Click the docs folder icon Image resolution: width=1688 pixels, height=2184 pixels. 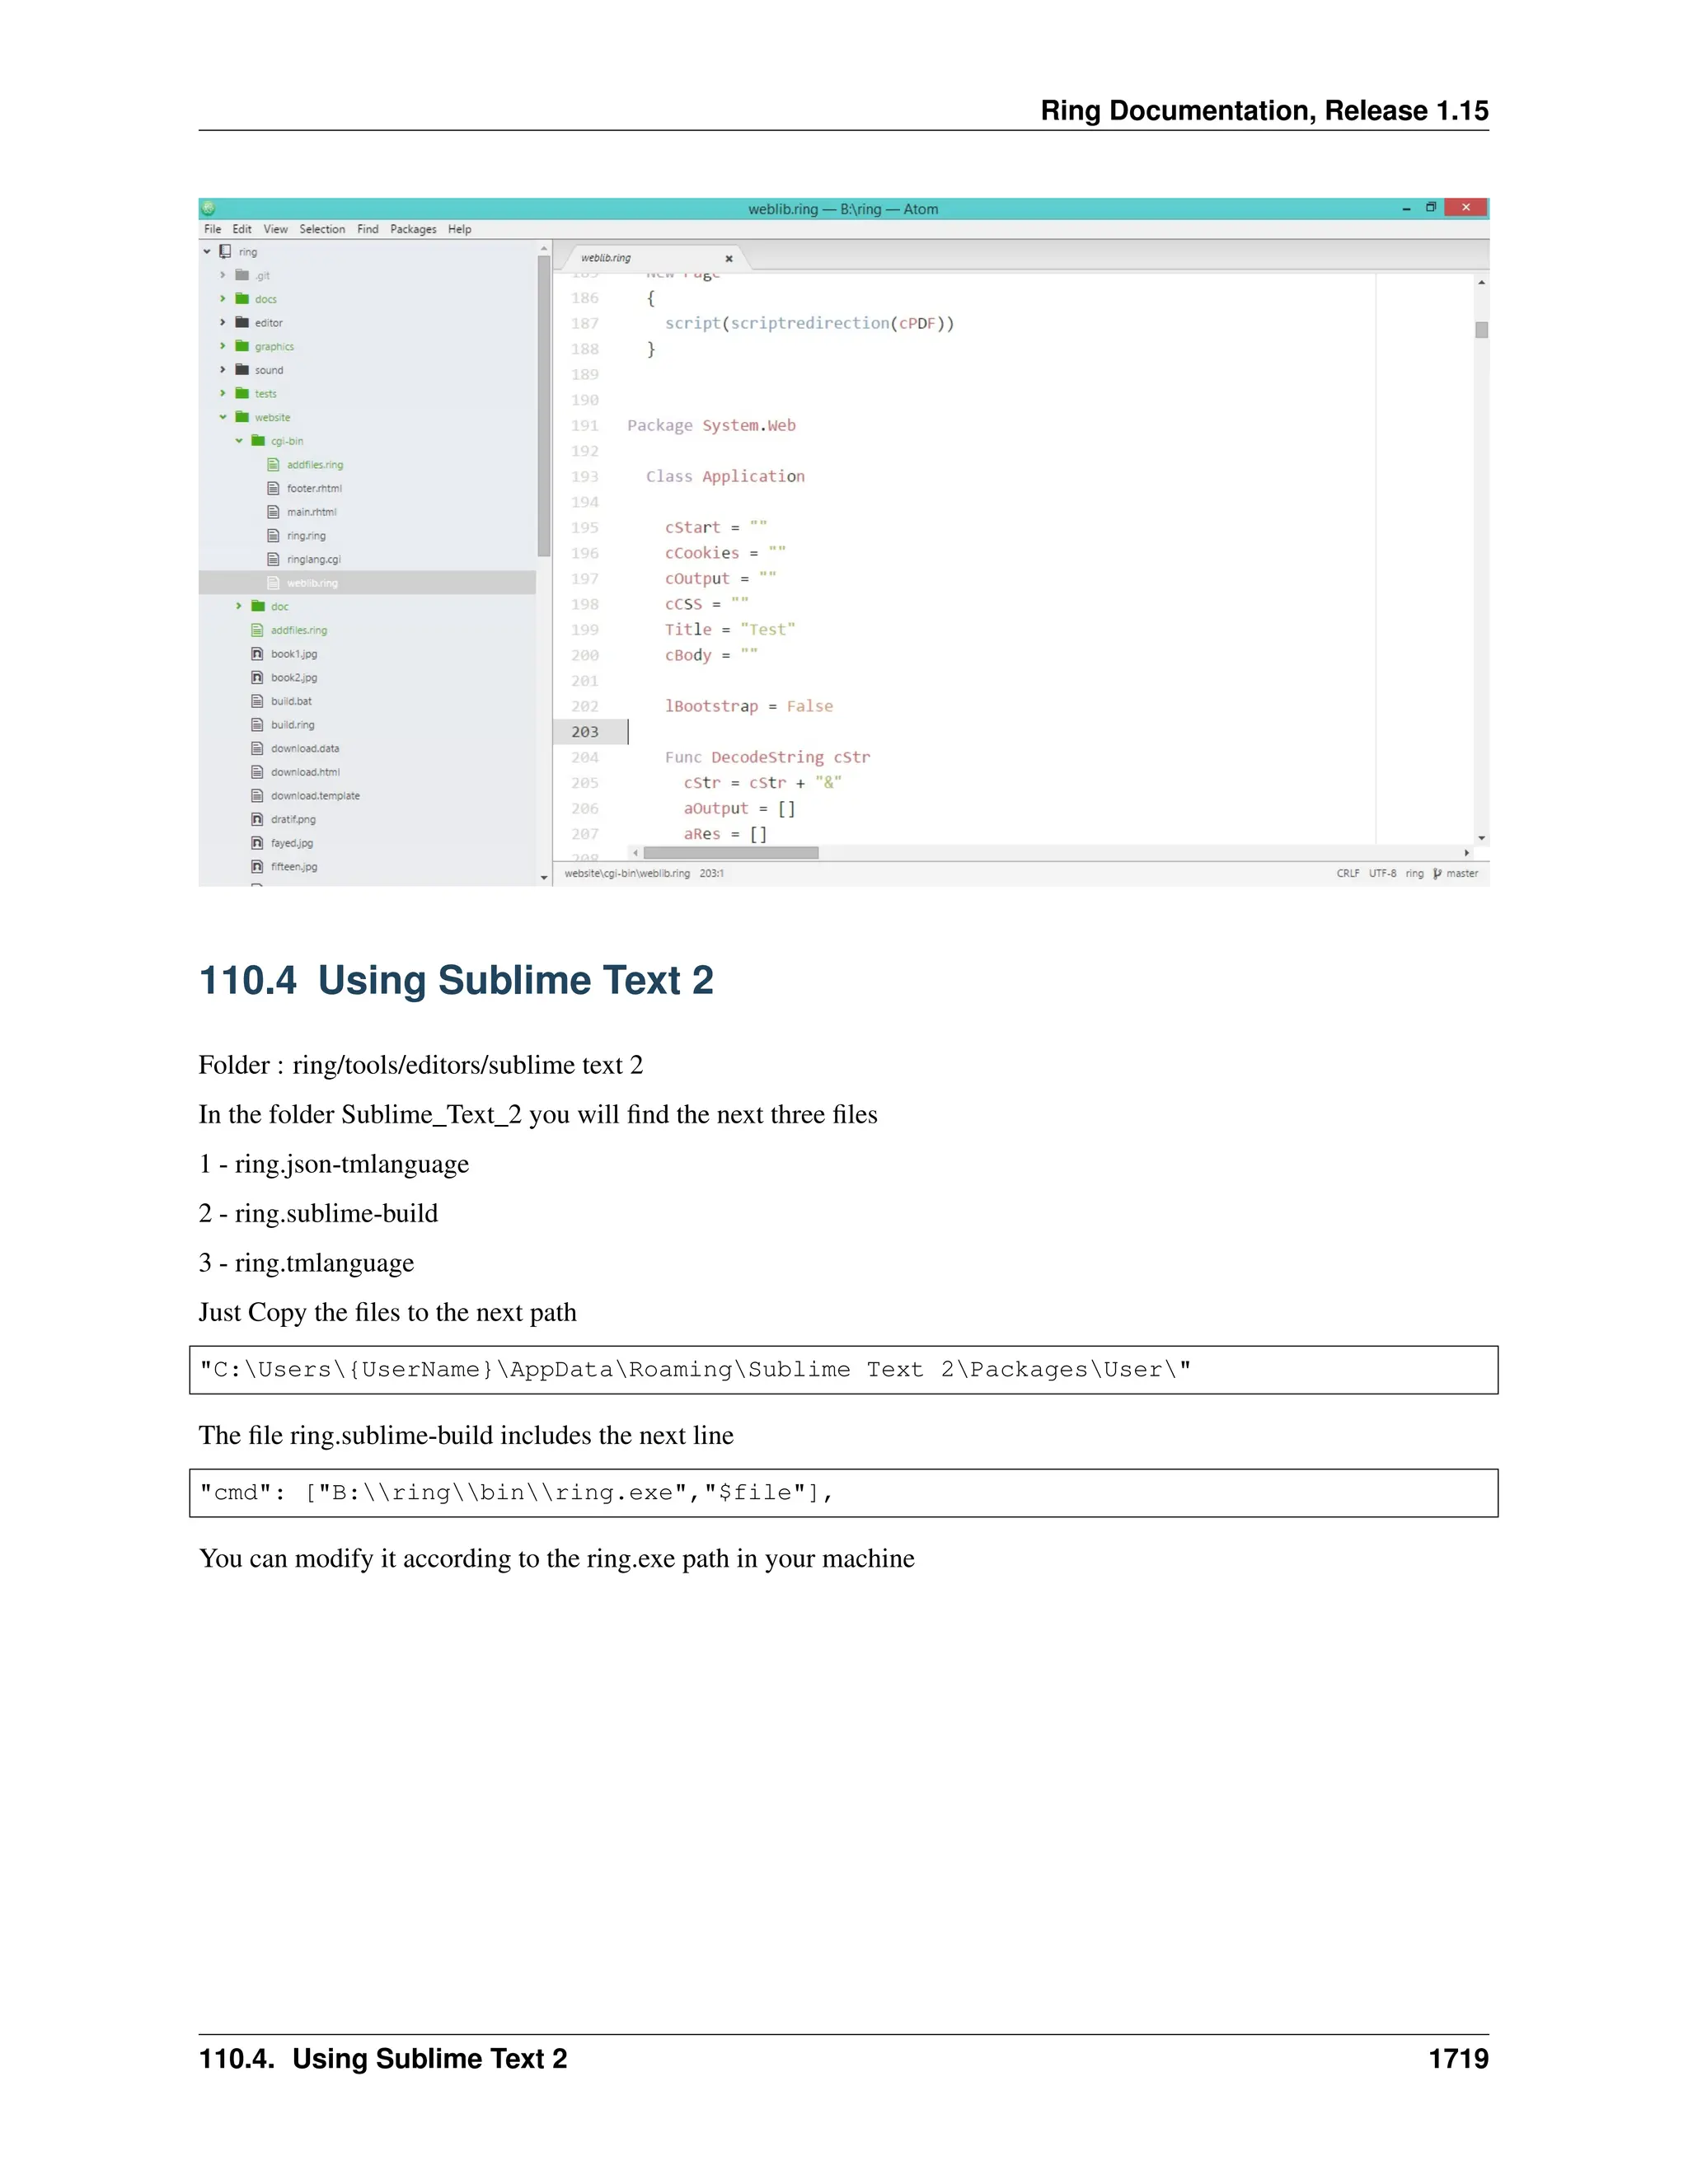[242, 299]
